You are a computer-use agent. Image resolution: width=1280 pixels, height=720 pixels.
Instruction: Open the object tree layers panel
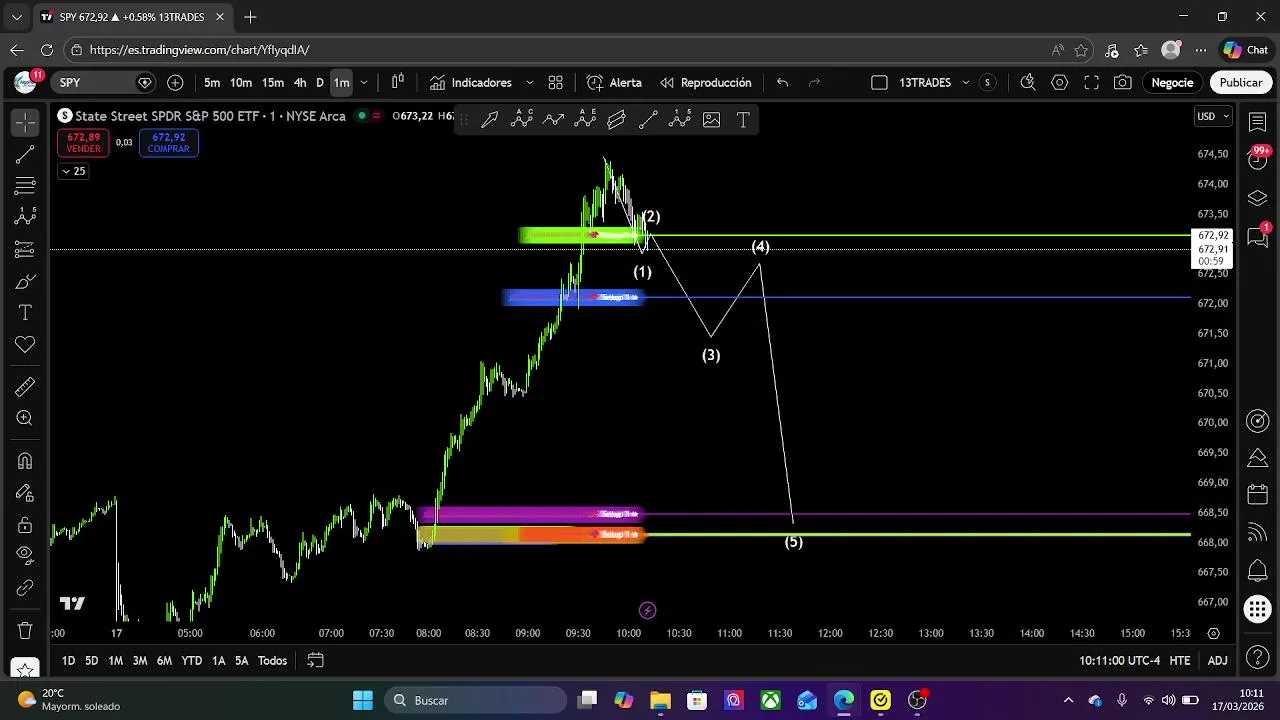1258,198
